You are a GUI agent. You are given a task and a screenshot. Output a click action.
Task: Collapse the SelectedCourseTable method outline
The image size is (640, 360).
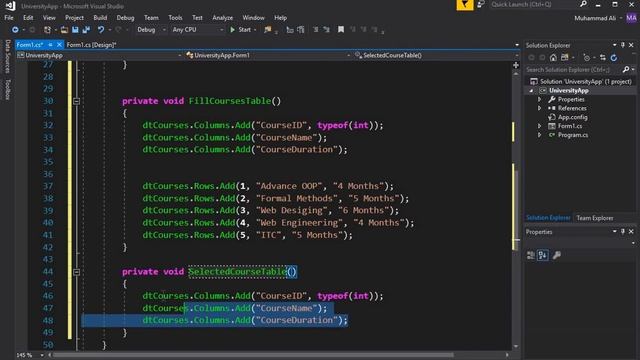pos(76,272)
